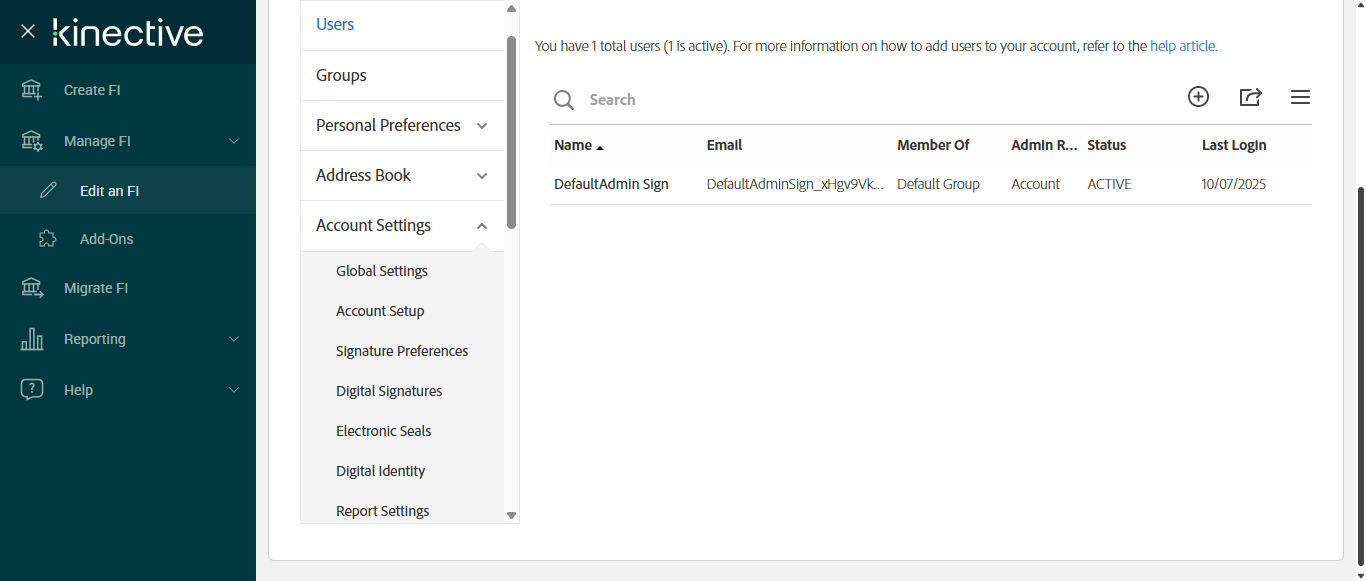Click the settings panel scrollbar down arrow
This screenshot has width=1366, height=581.
[511, 516]
